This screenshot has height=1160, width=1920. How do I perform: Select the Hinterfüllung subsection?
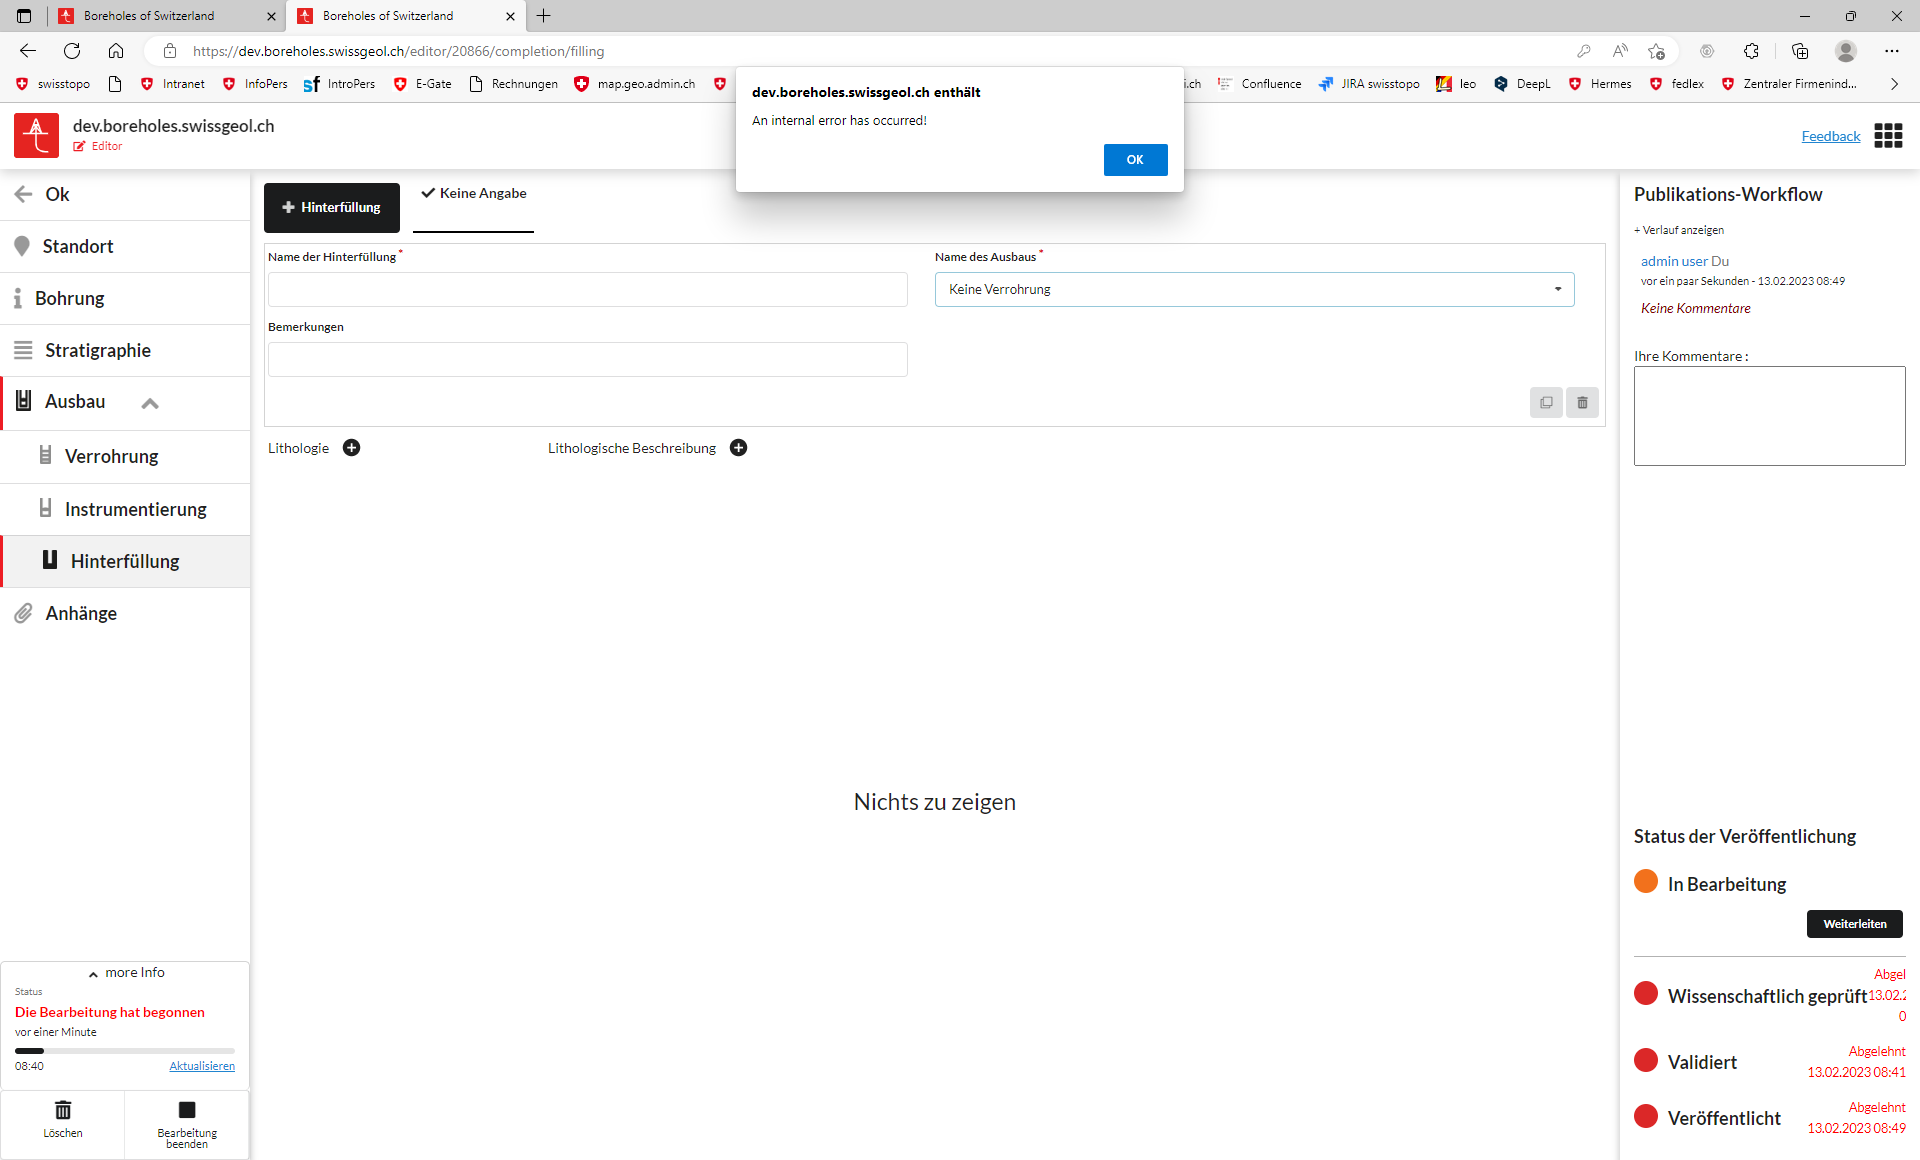point(125,561)
